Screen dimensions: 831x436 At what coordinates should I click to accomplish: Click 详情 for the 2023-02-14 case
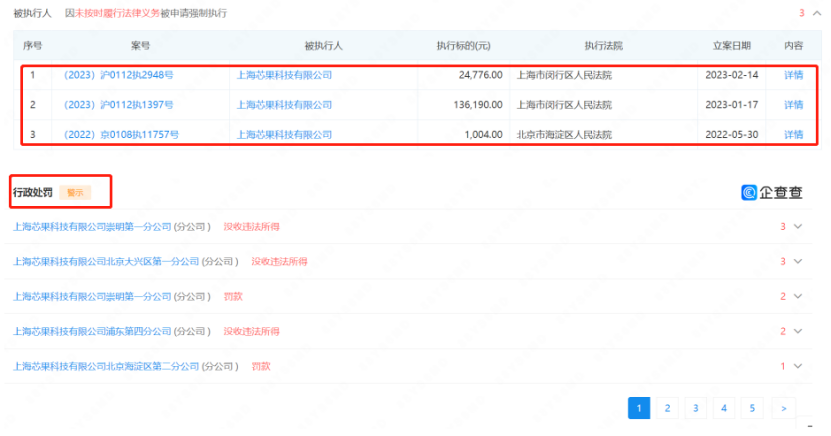pyautogui.click(x=793, y=75)
